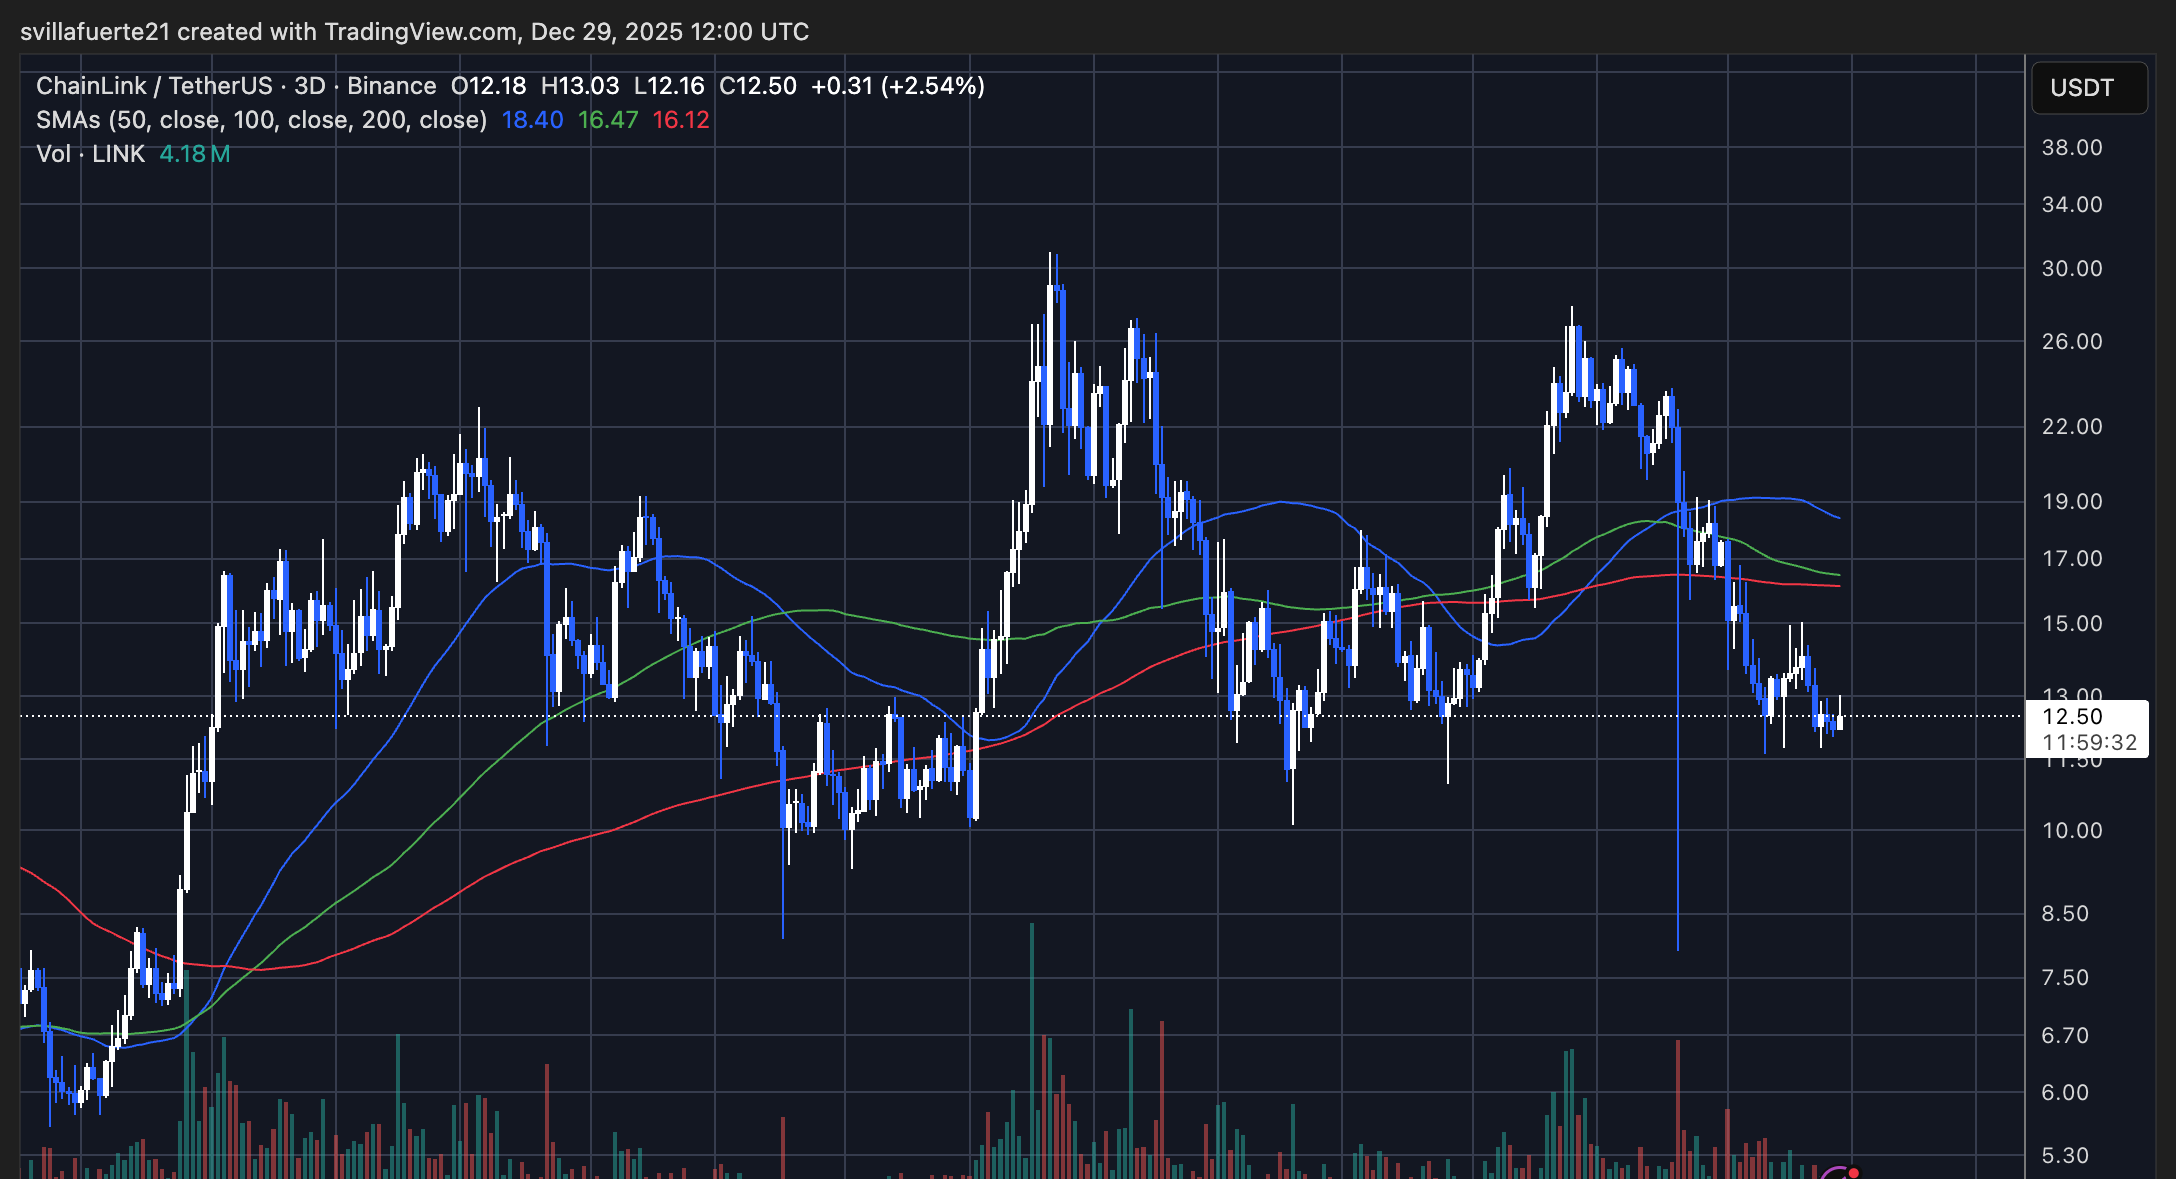
Task: Click the blue 18.40 SMA 50 value
Action: pyautogui.click(x=532, y=120)
